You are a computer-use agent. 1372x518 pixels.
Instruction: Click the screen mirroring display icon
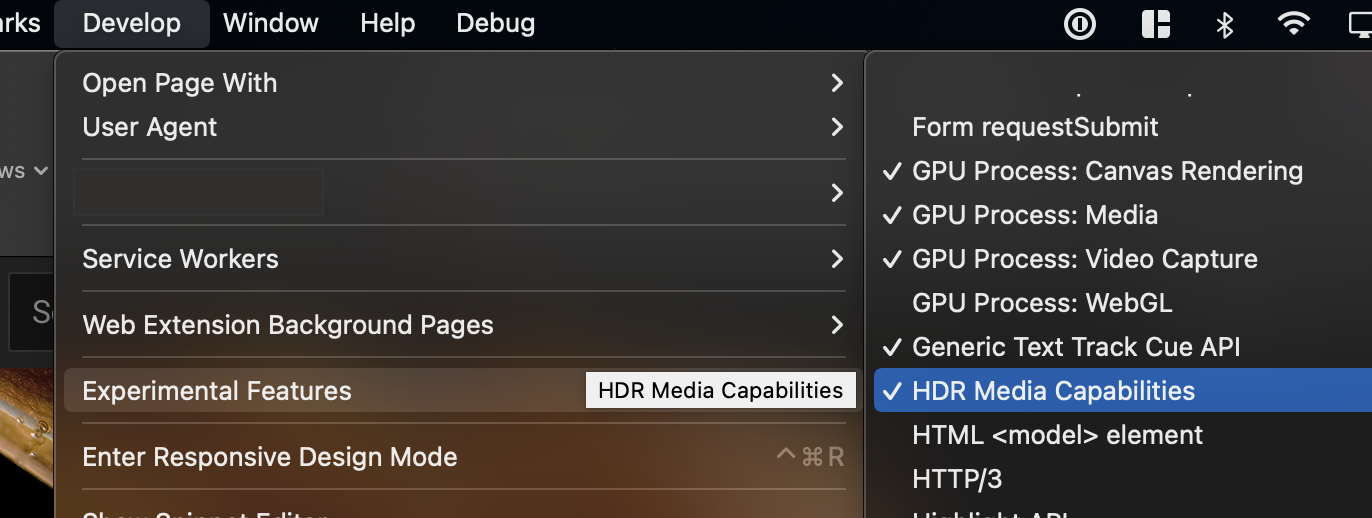tap(1361, 24)
